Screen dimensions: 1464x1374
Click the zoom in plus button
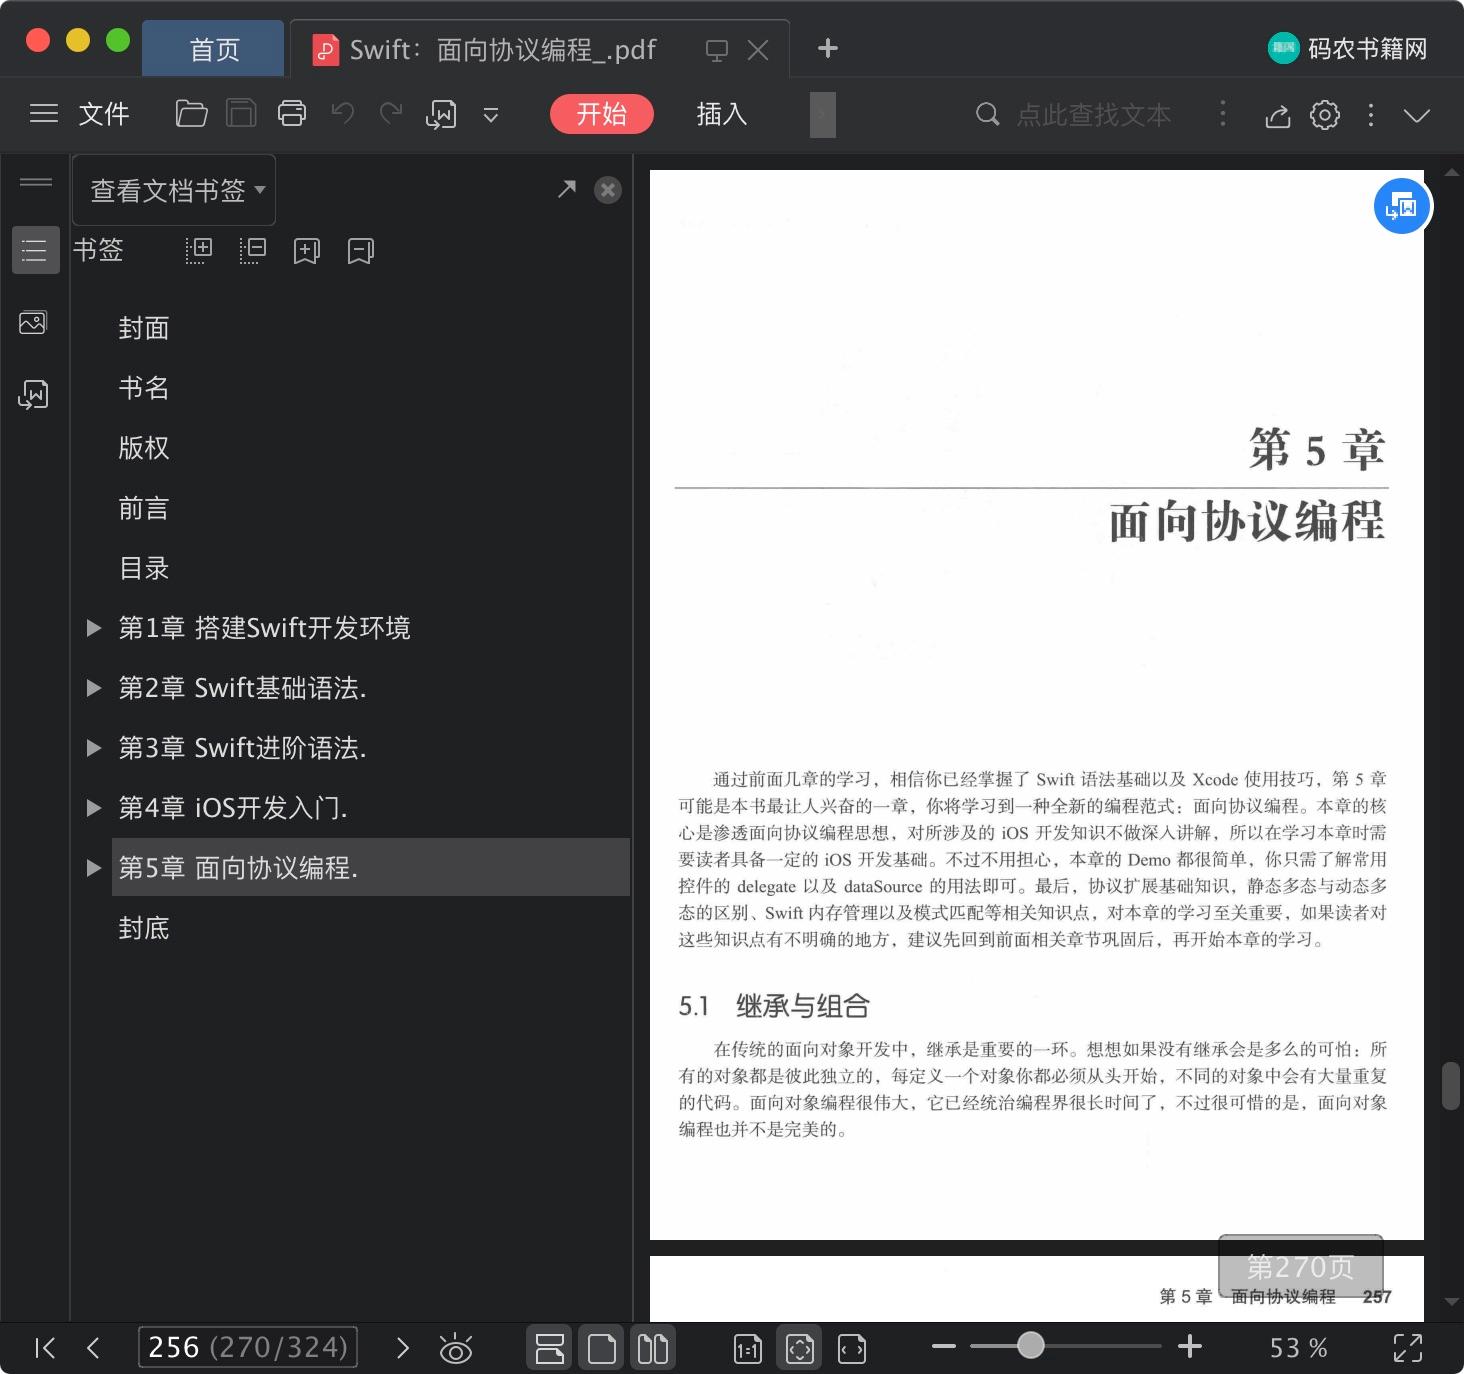(1190, 1347)
